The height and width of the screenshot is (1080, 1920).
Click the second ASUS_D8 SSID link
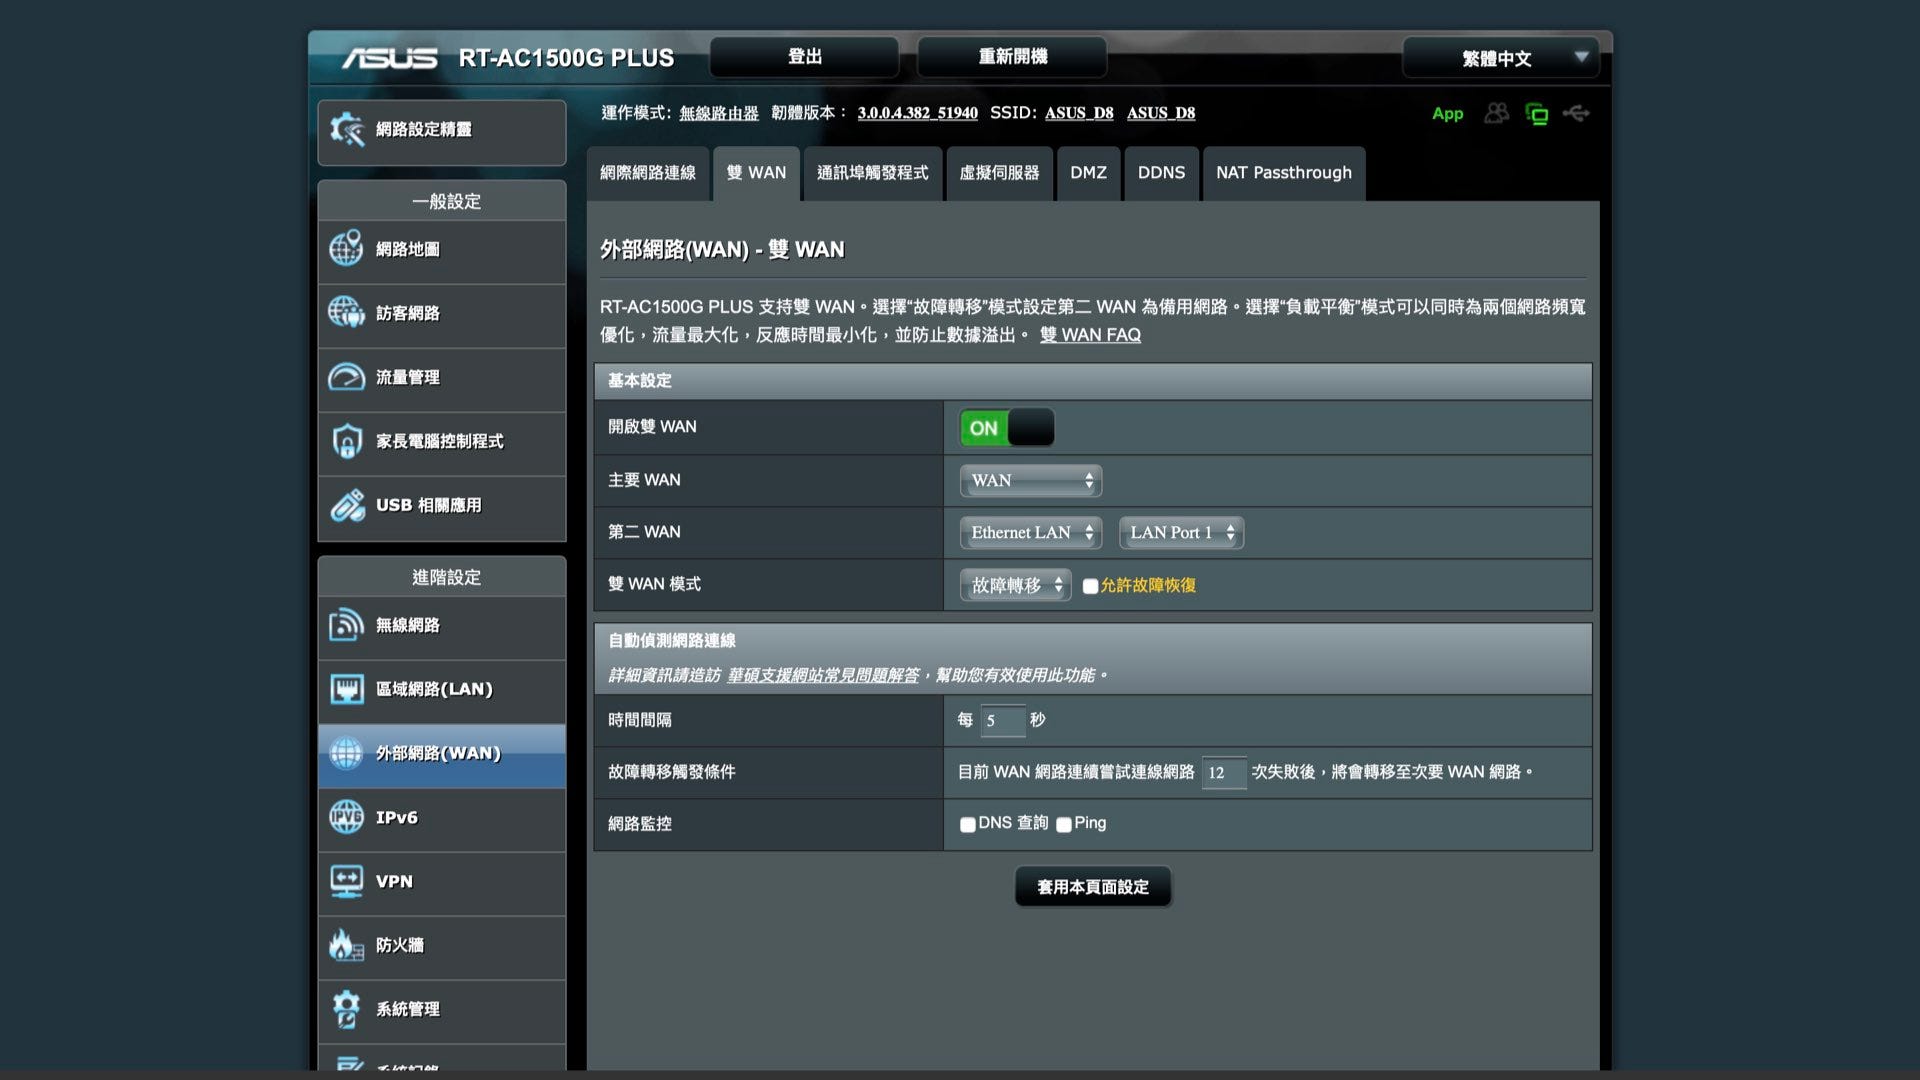point(1161,113)
